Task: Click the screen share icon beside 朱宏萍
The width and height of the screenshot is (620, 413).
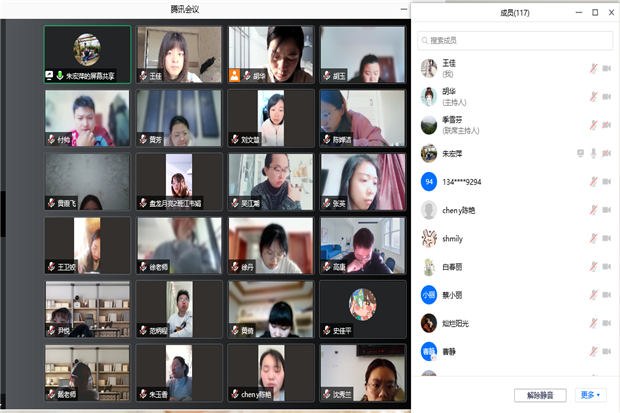Action: tap(580, 153)
